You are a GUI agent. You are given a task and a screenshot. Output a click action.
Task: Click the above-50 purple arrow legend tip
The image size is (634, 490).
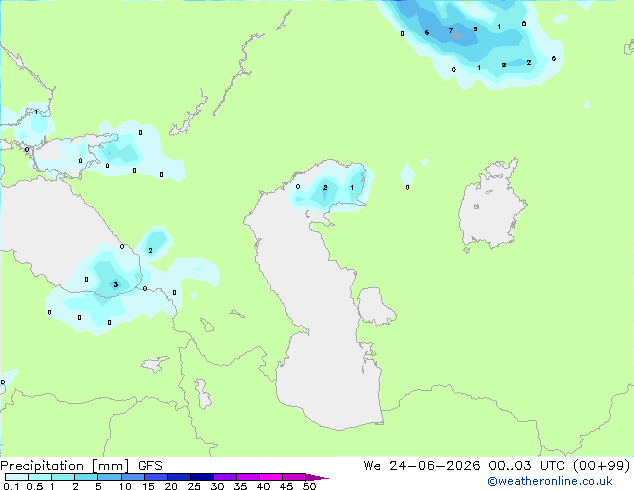coord(317,477)
